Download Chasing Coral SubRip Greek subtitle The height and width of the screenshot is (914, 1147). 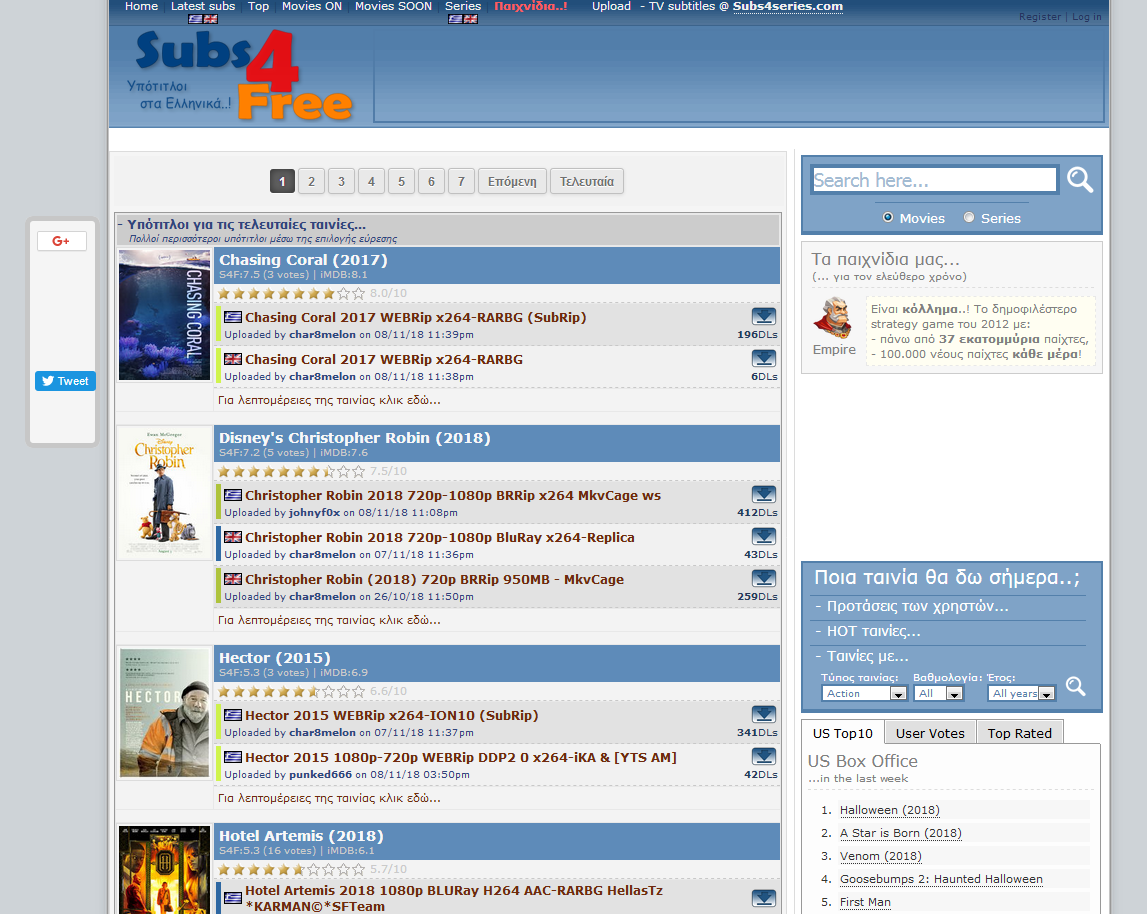click(764, 317)
